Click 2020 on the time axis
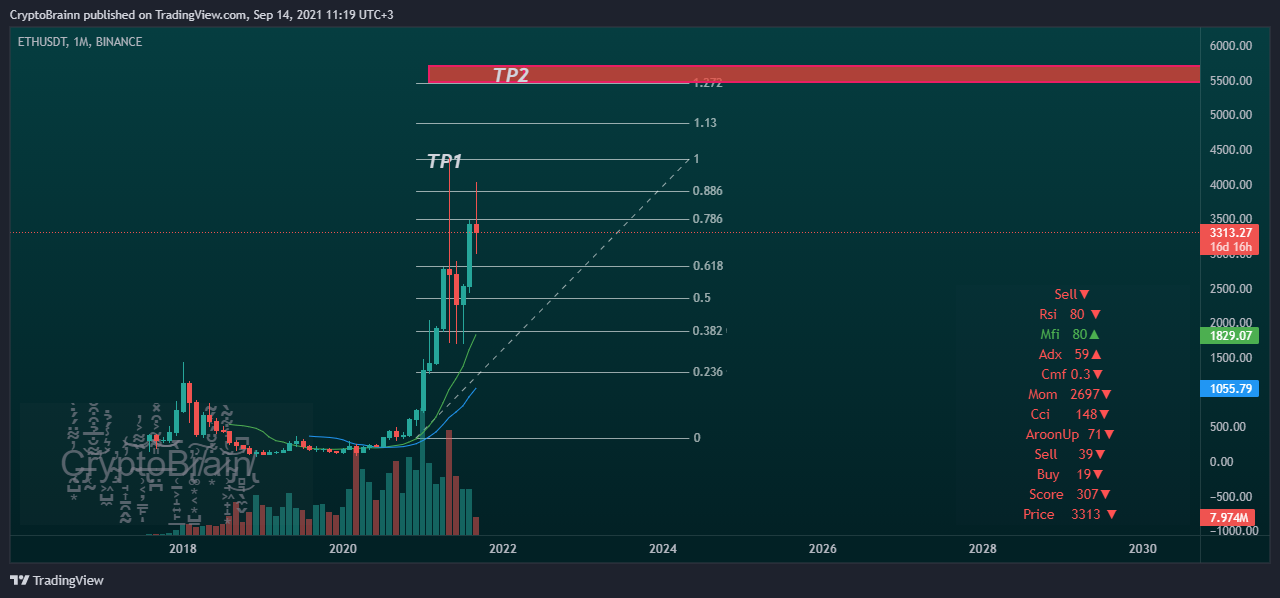This screenshot has height=598, width=1280. [342, 549]
